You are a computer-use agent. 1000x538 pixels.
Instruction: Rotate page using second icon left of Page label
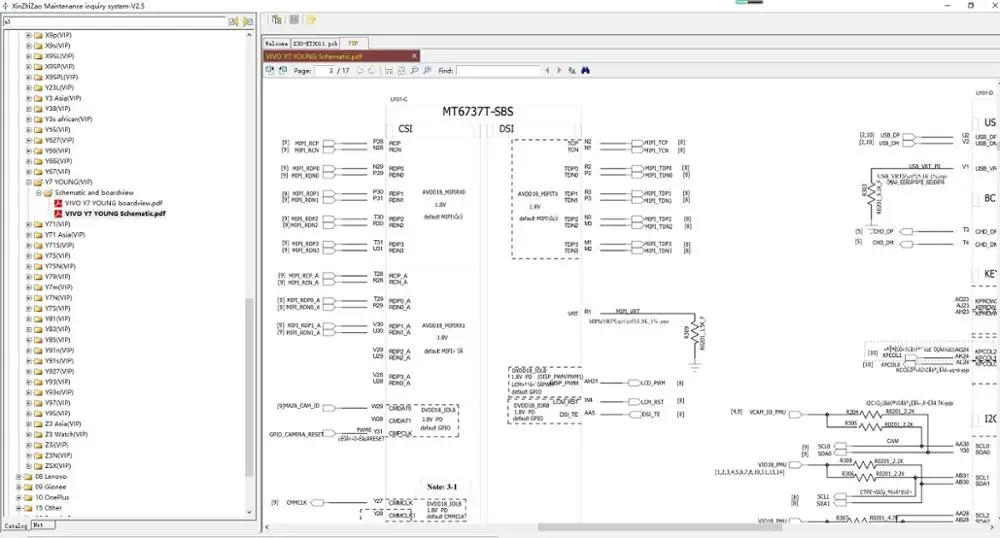click(x=283, y=70)
